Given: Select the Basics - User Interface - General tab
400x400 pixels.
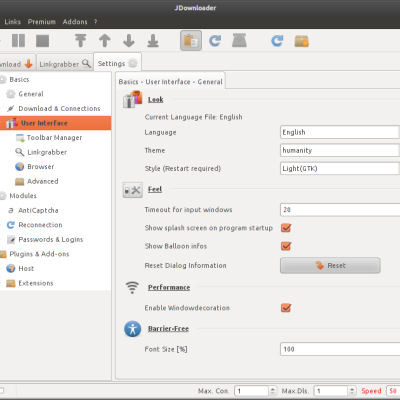Looking at the screenshot, I should pos(170,82).
